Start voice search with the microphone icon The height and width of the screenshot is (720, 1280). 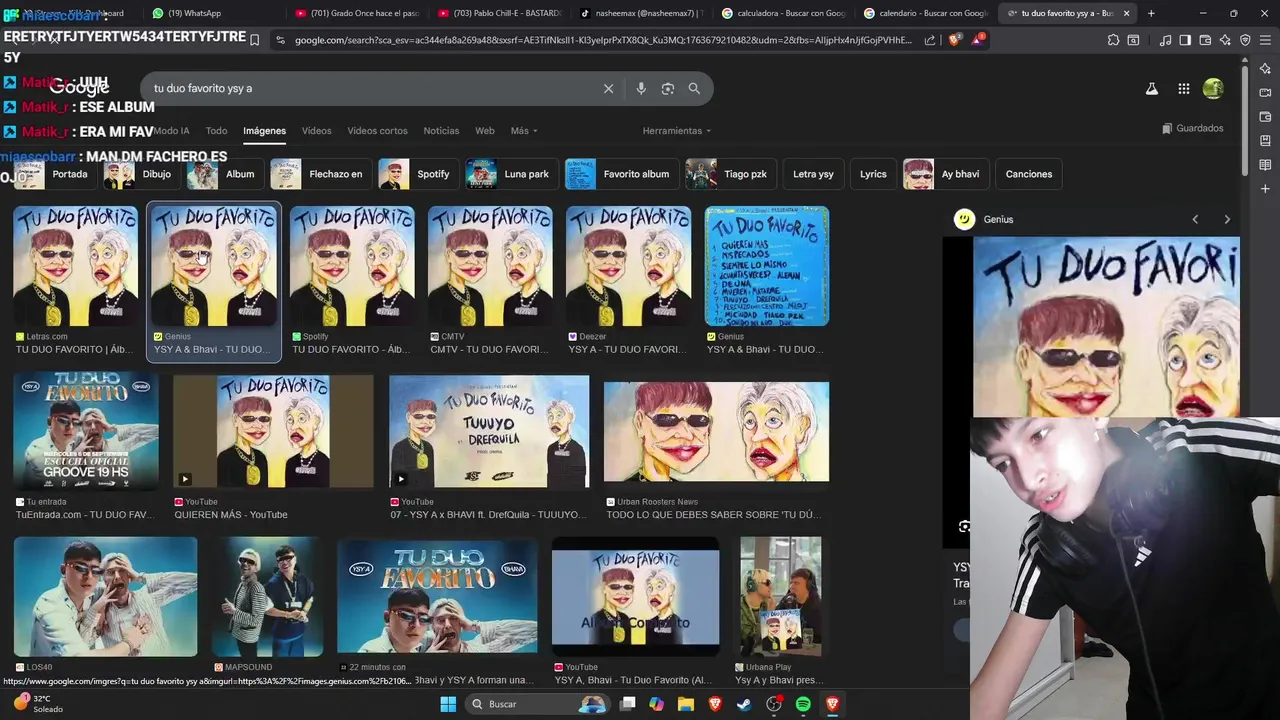click(641, 88)
